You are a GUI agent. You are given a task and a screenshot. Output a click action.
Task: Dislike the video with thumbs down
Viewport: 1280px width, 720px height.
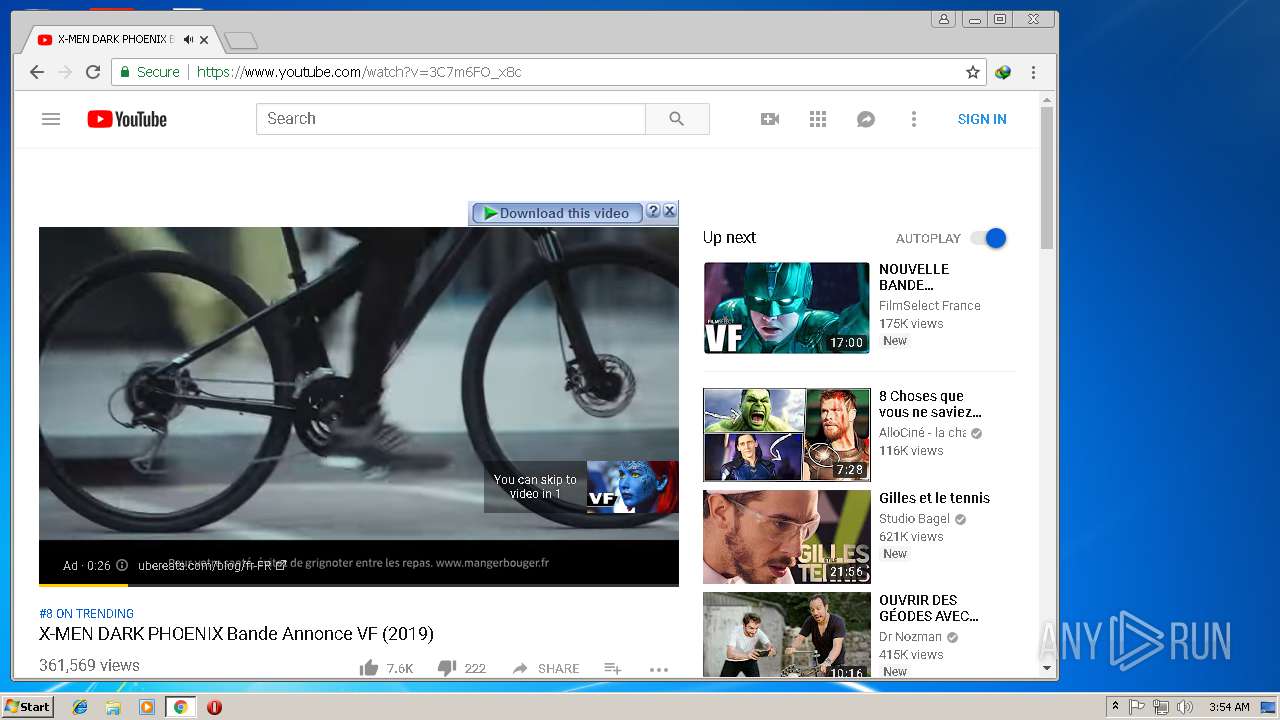click(x=447, y=668)
